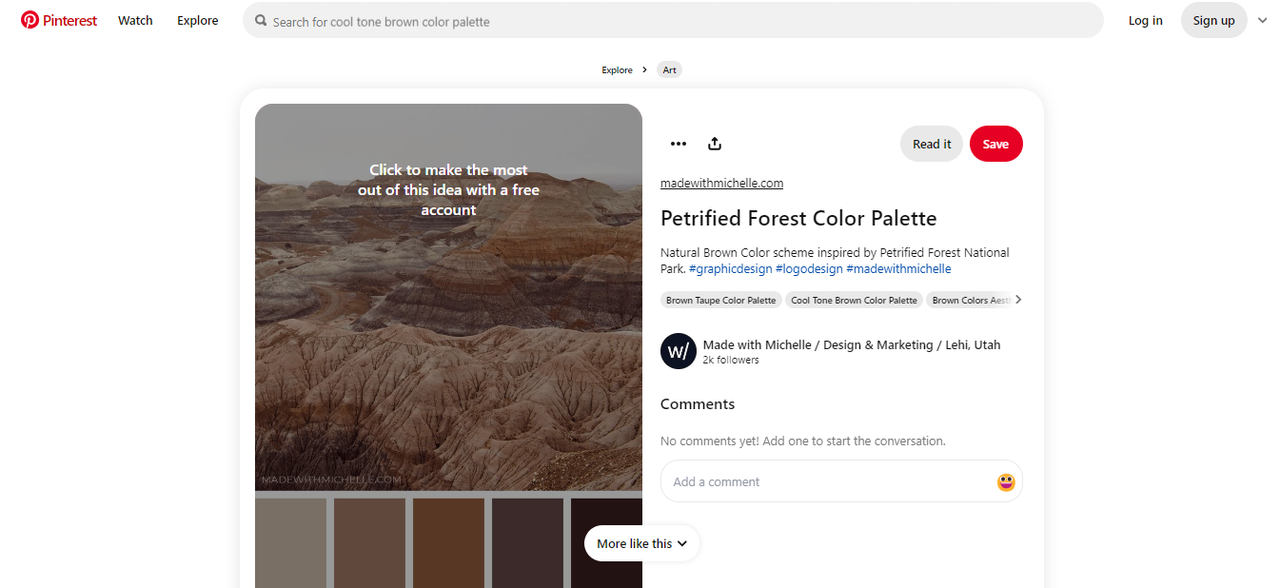Select the No comments yet message
This screenshot has width=1280, height=588.
803,441
